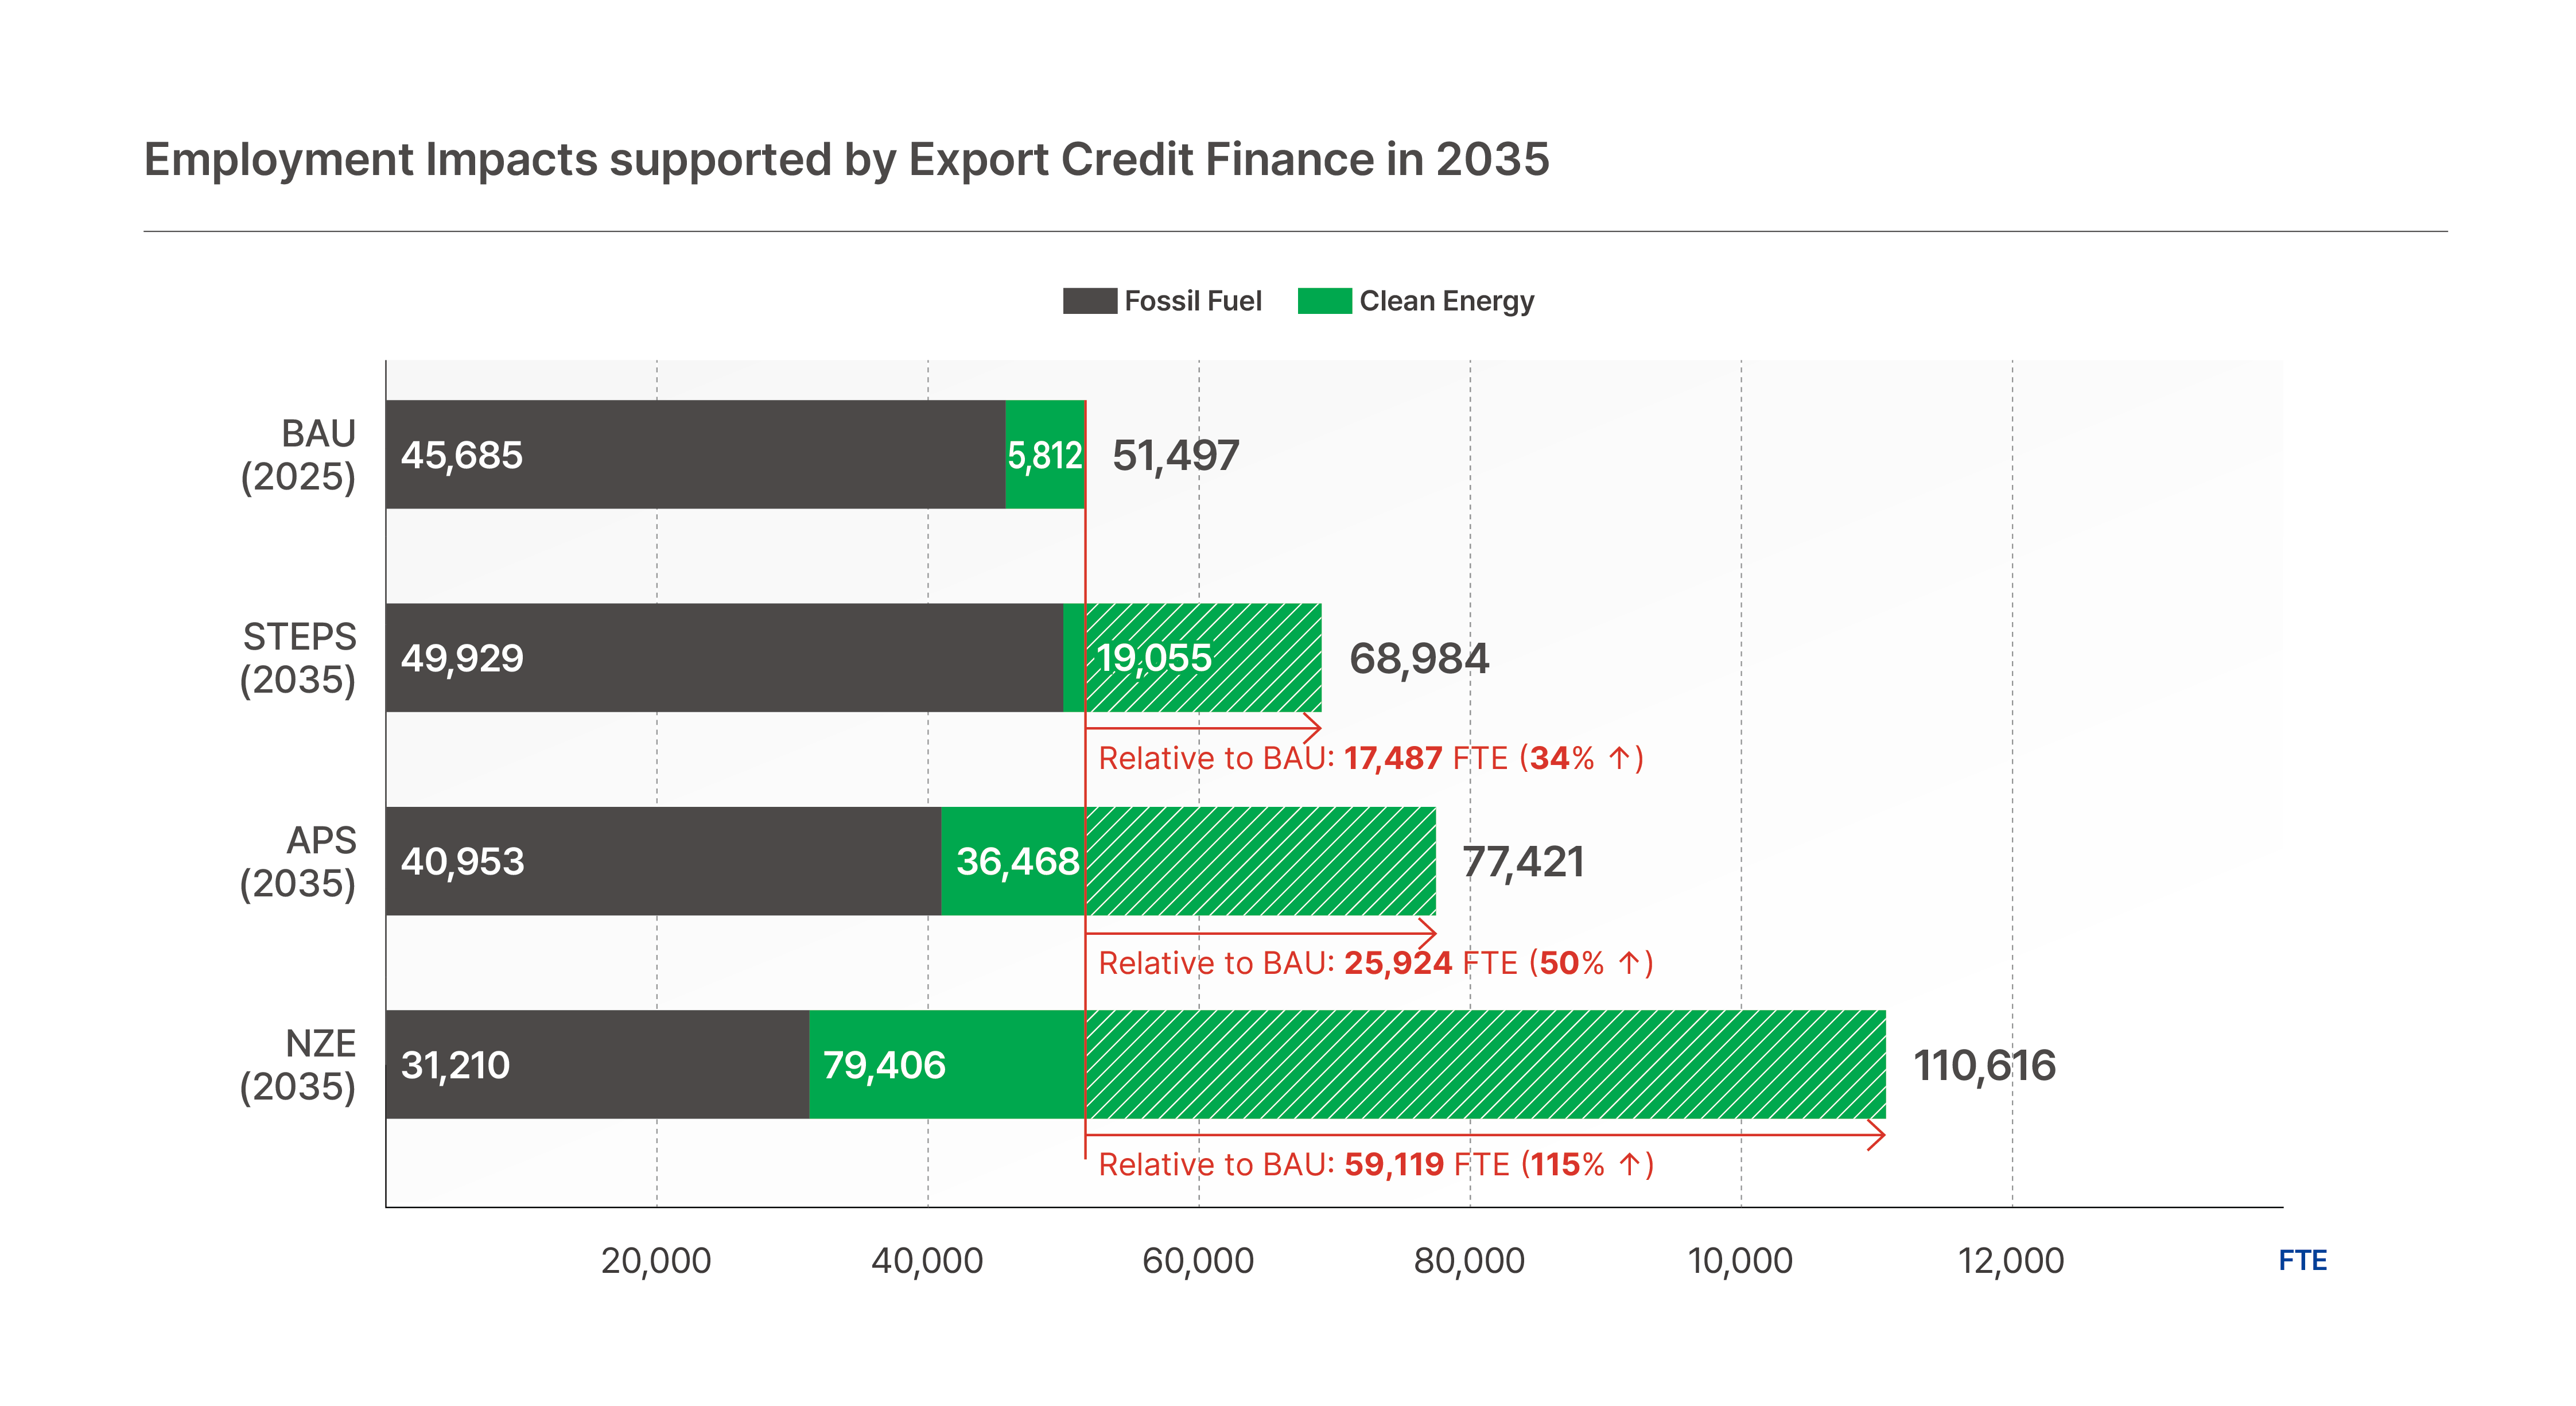Image resolution: width=2576 pixels, height=1406 pixels.
Task: Click the STEPS total value 68,984
Action: (x=1418, y=658)
